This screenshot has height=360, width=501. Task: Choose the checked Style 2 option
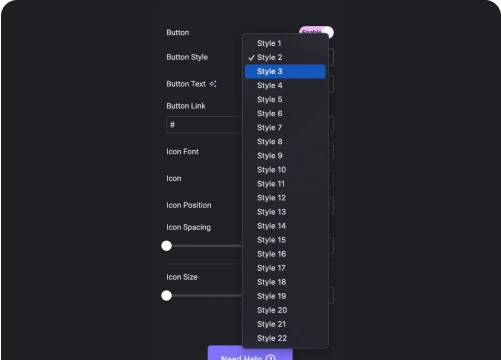[x=285, y=57]
